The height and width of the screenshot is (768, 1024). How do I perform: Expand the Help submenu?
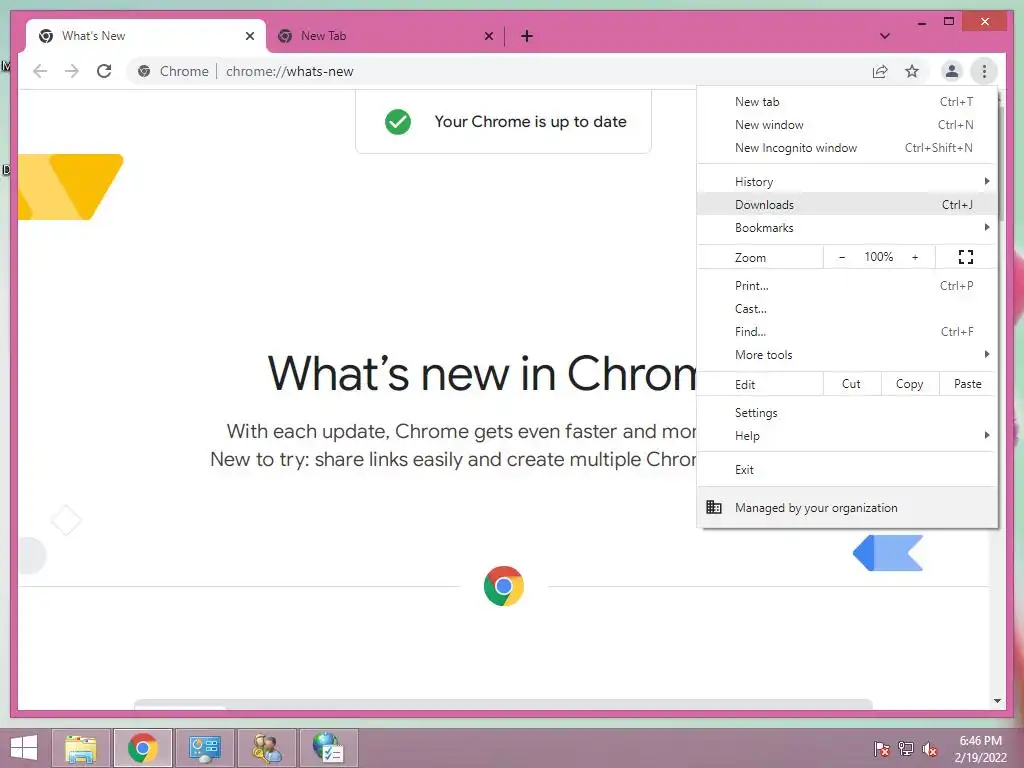click(847, 436)
